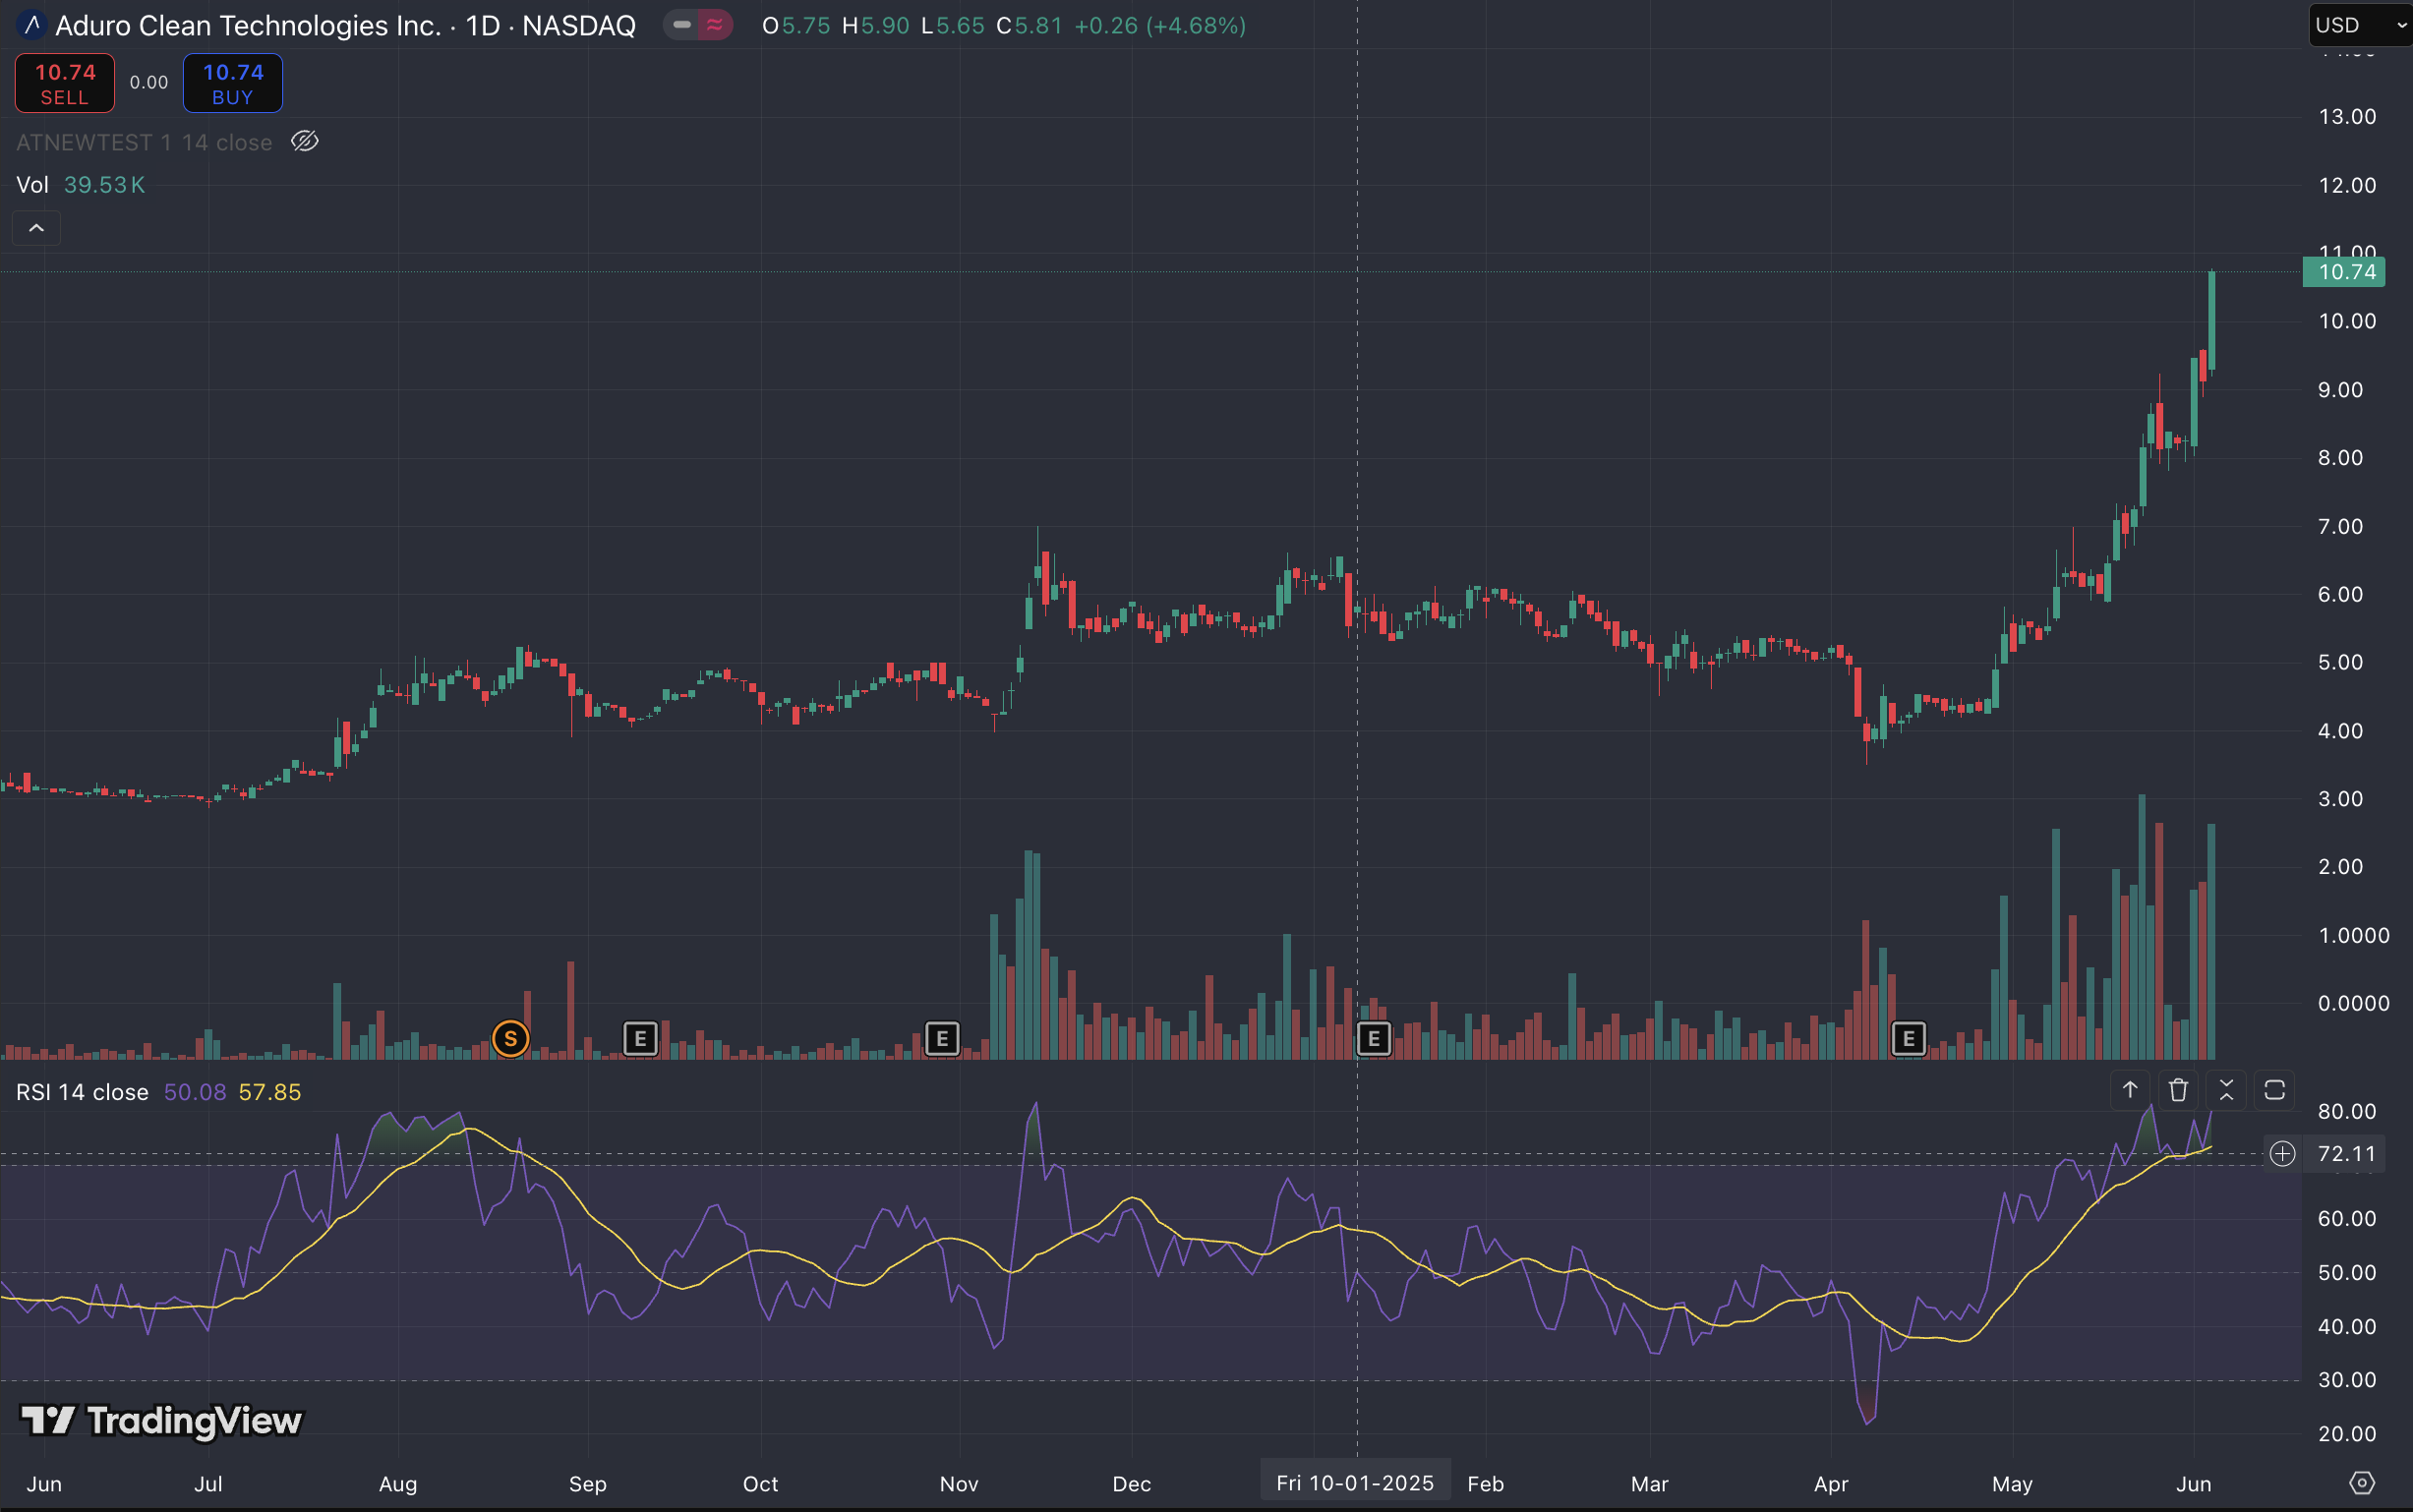Collapse the indicator legend with chevron
2413x1512 pixels.
click(36, 228)
